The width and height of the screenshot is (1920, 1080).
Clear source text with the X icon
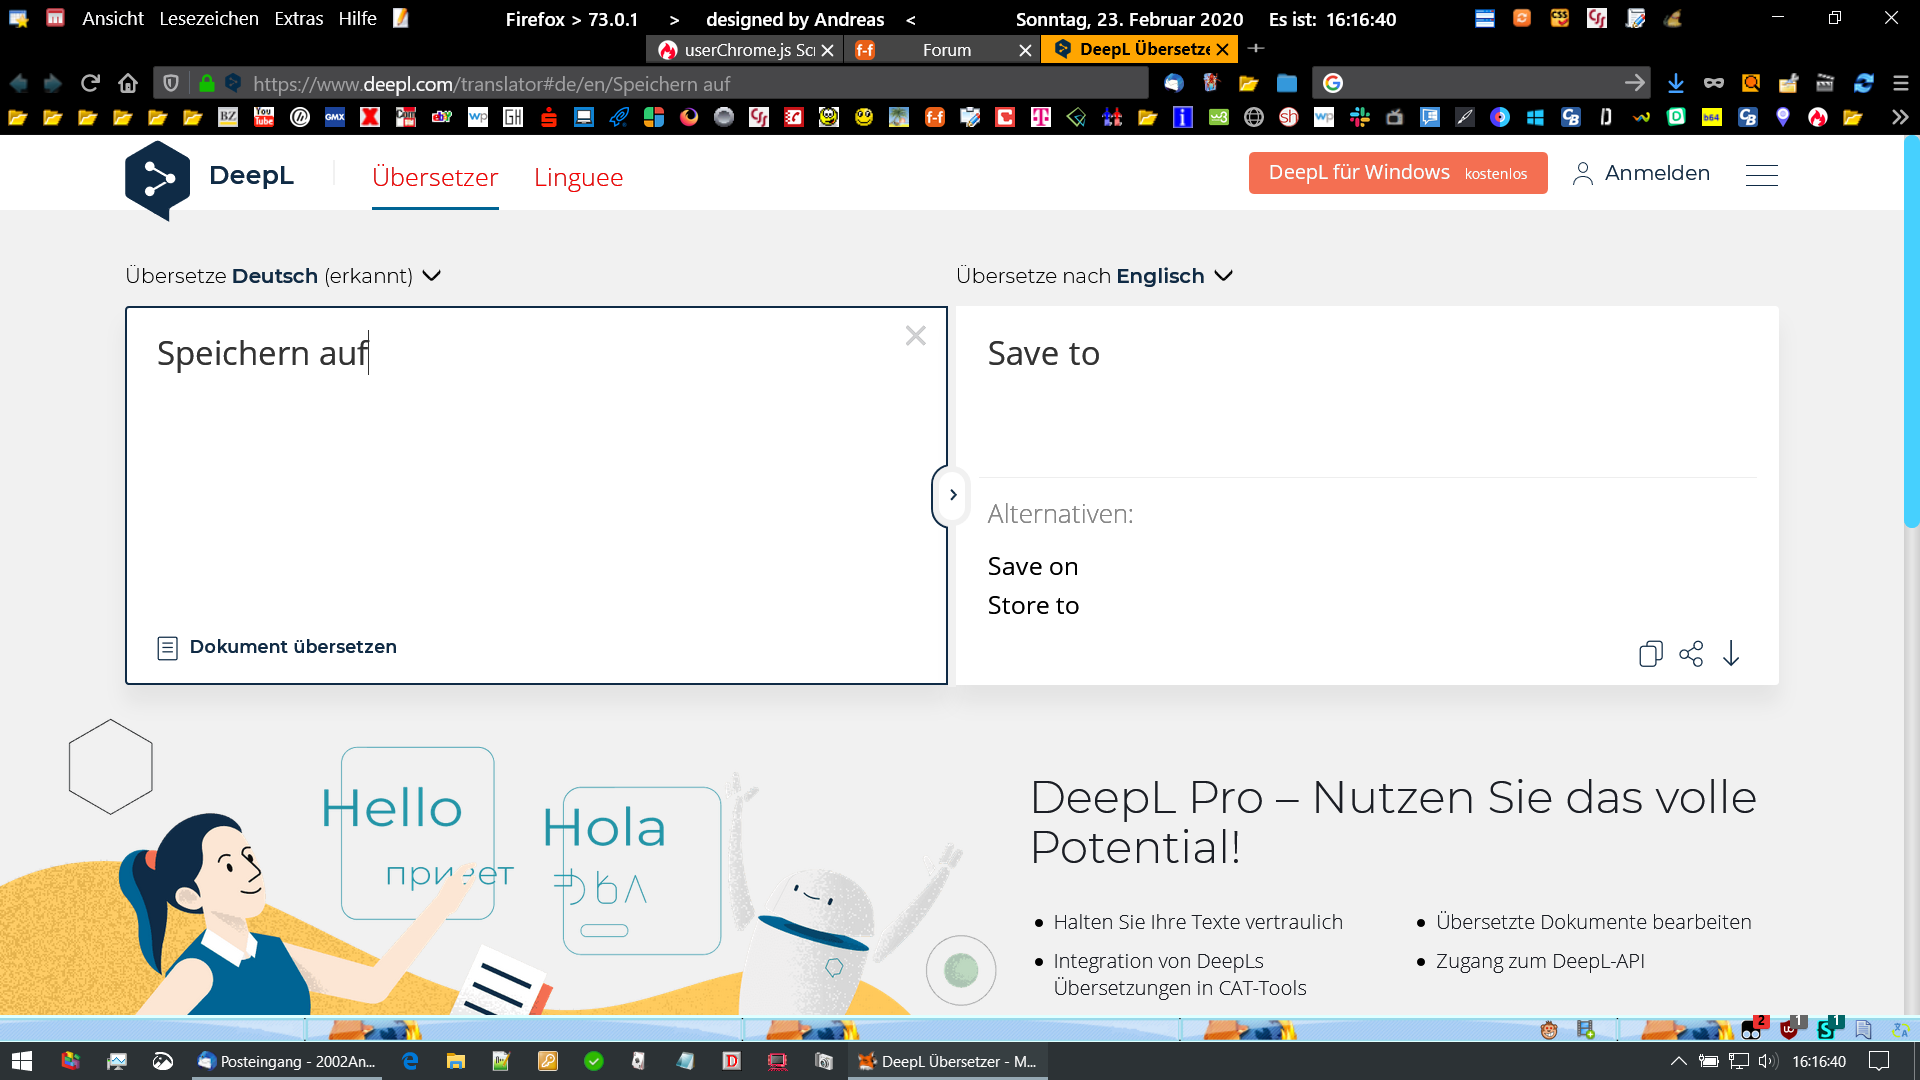click(x=915, y=336)
